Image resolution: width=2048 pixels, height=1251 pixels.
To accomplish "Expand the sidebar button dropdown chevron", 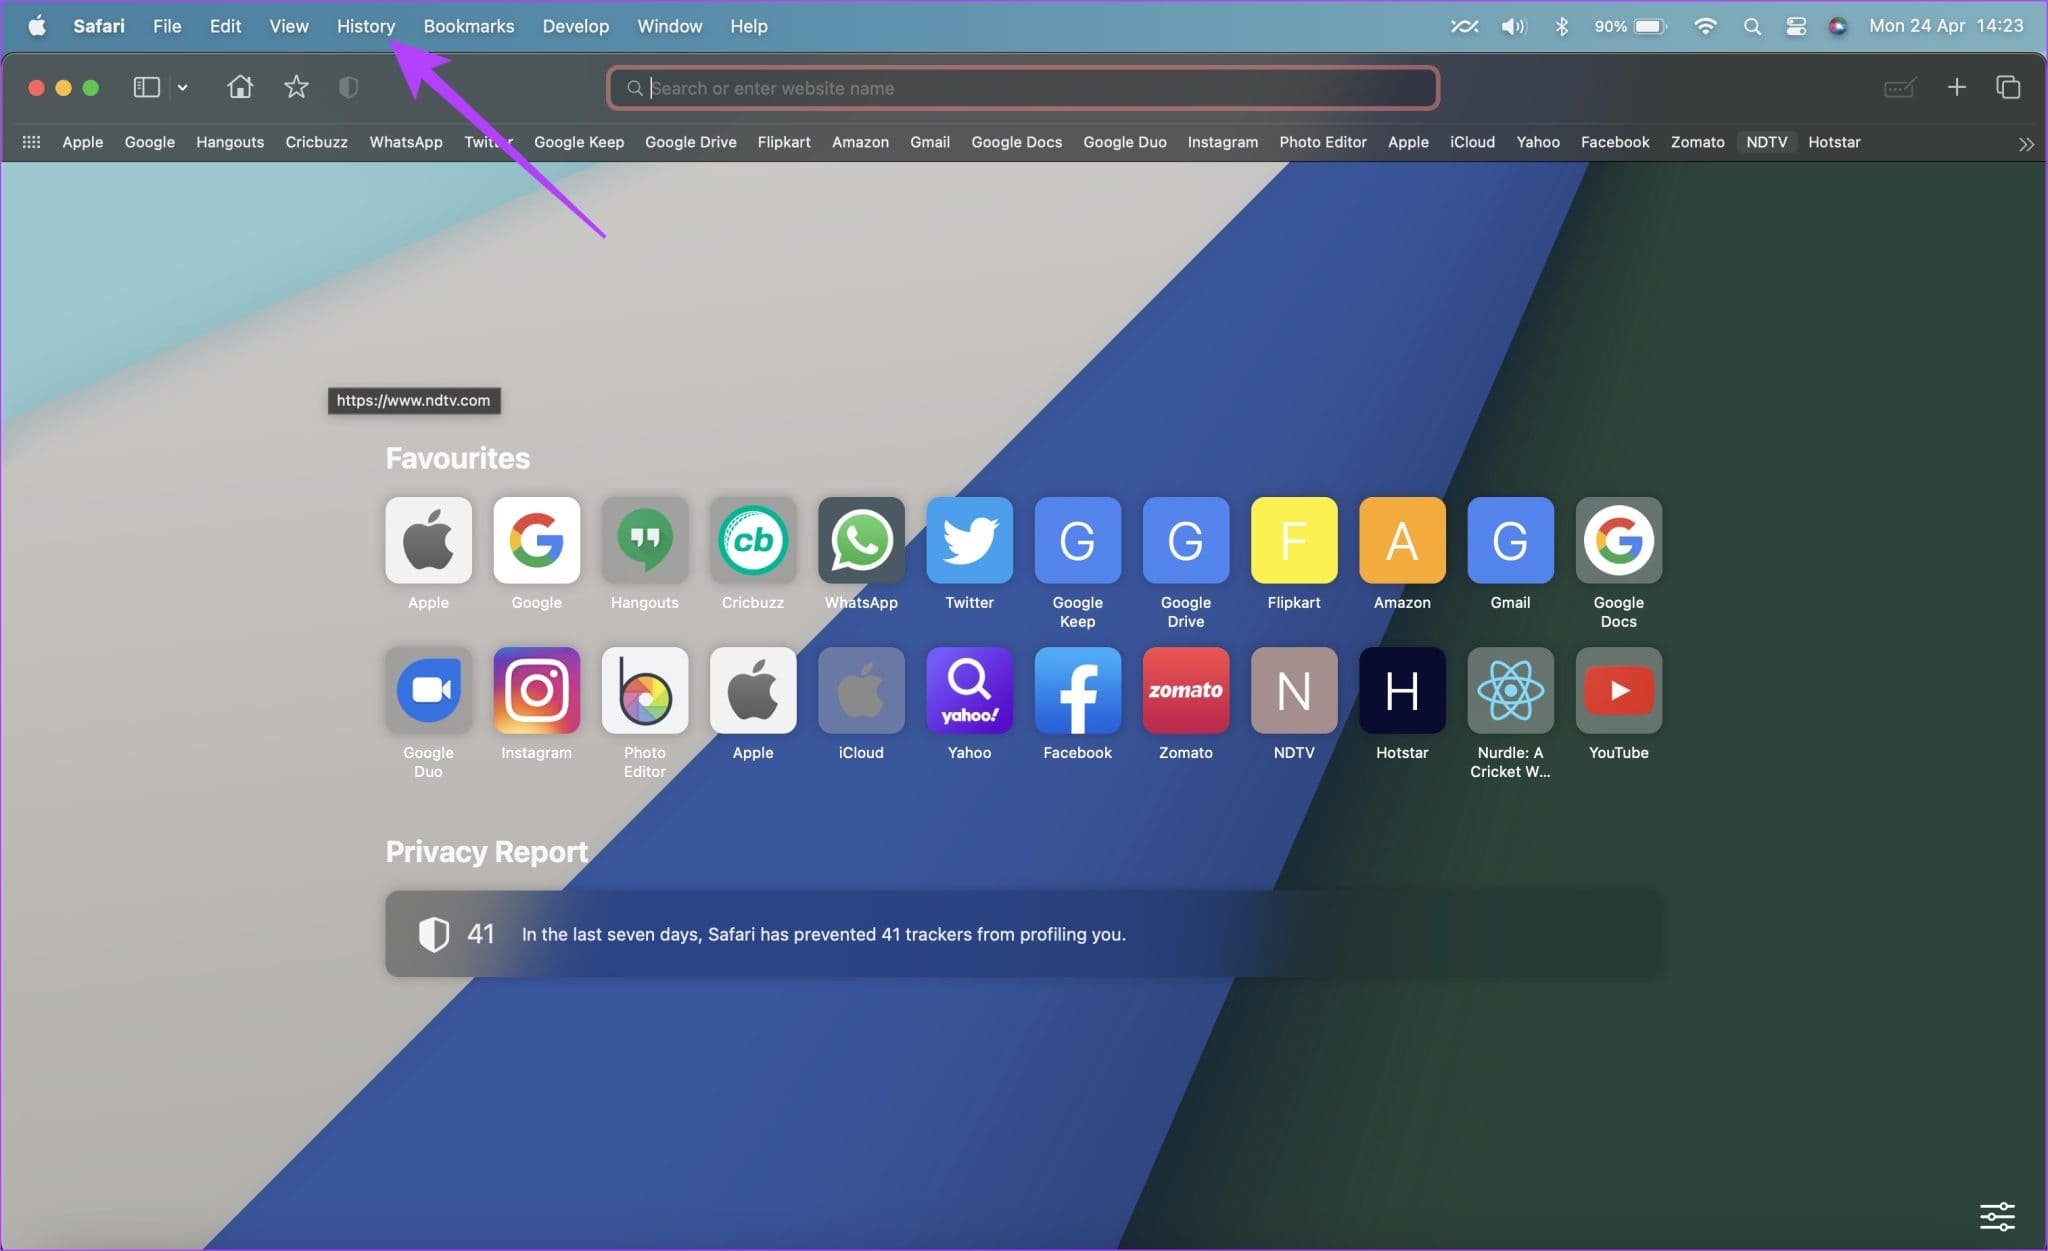I will tap(182, 87).
